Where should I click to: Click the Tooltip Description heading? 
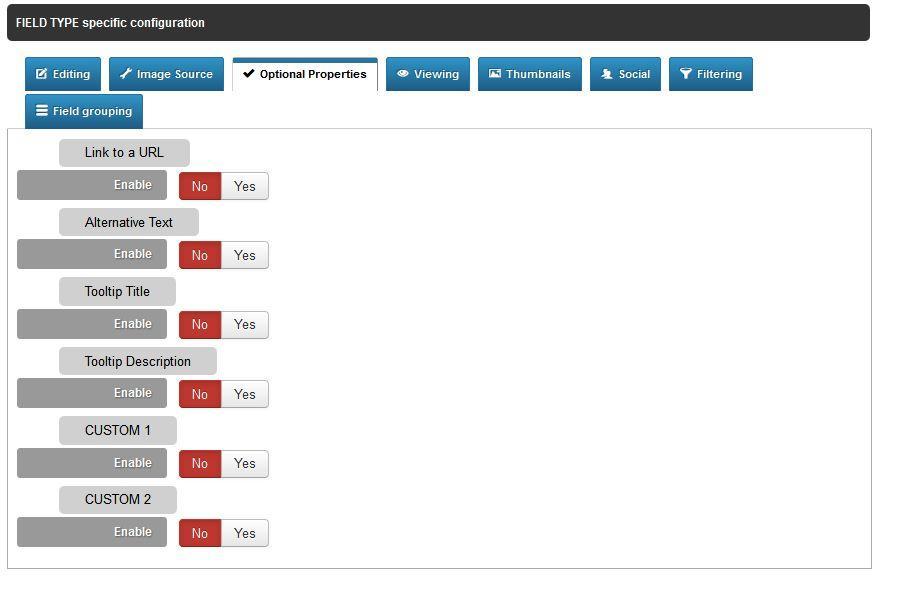click(138, 361)
